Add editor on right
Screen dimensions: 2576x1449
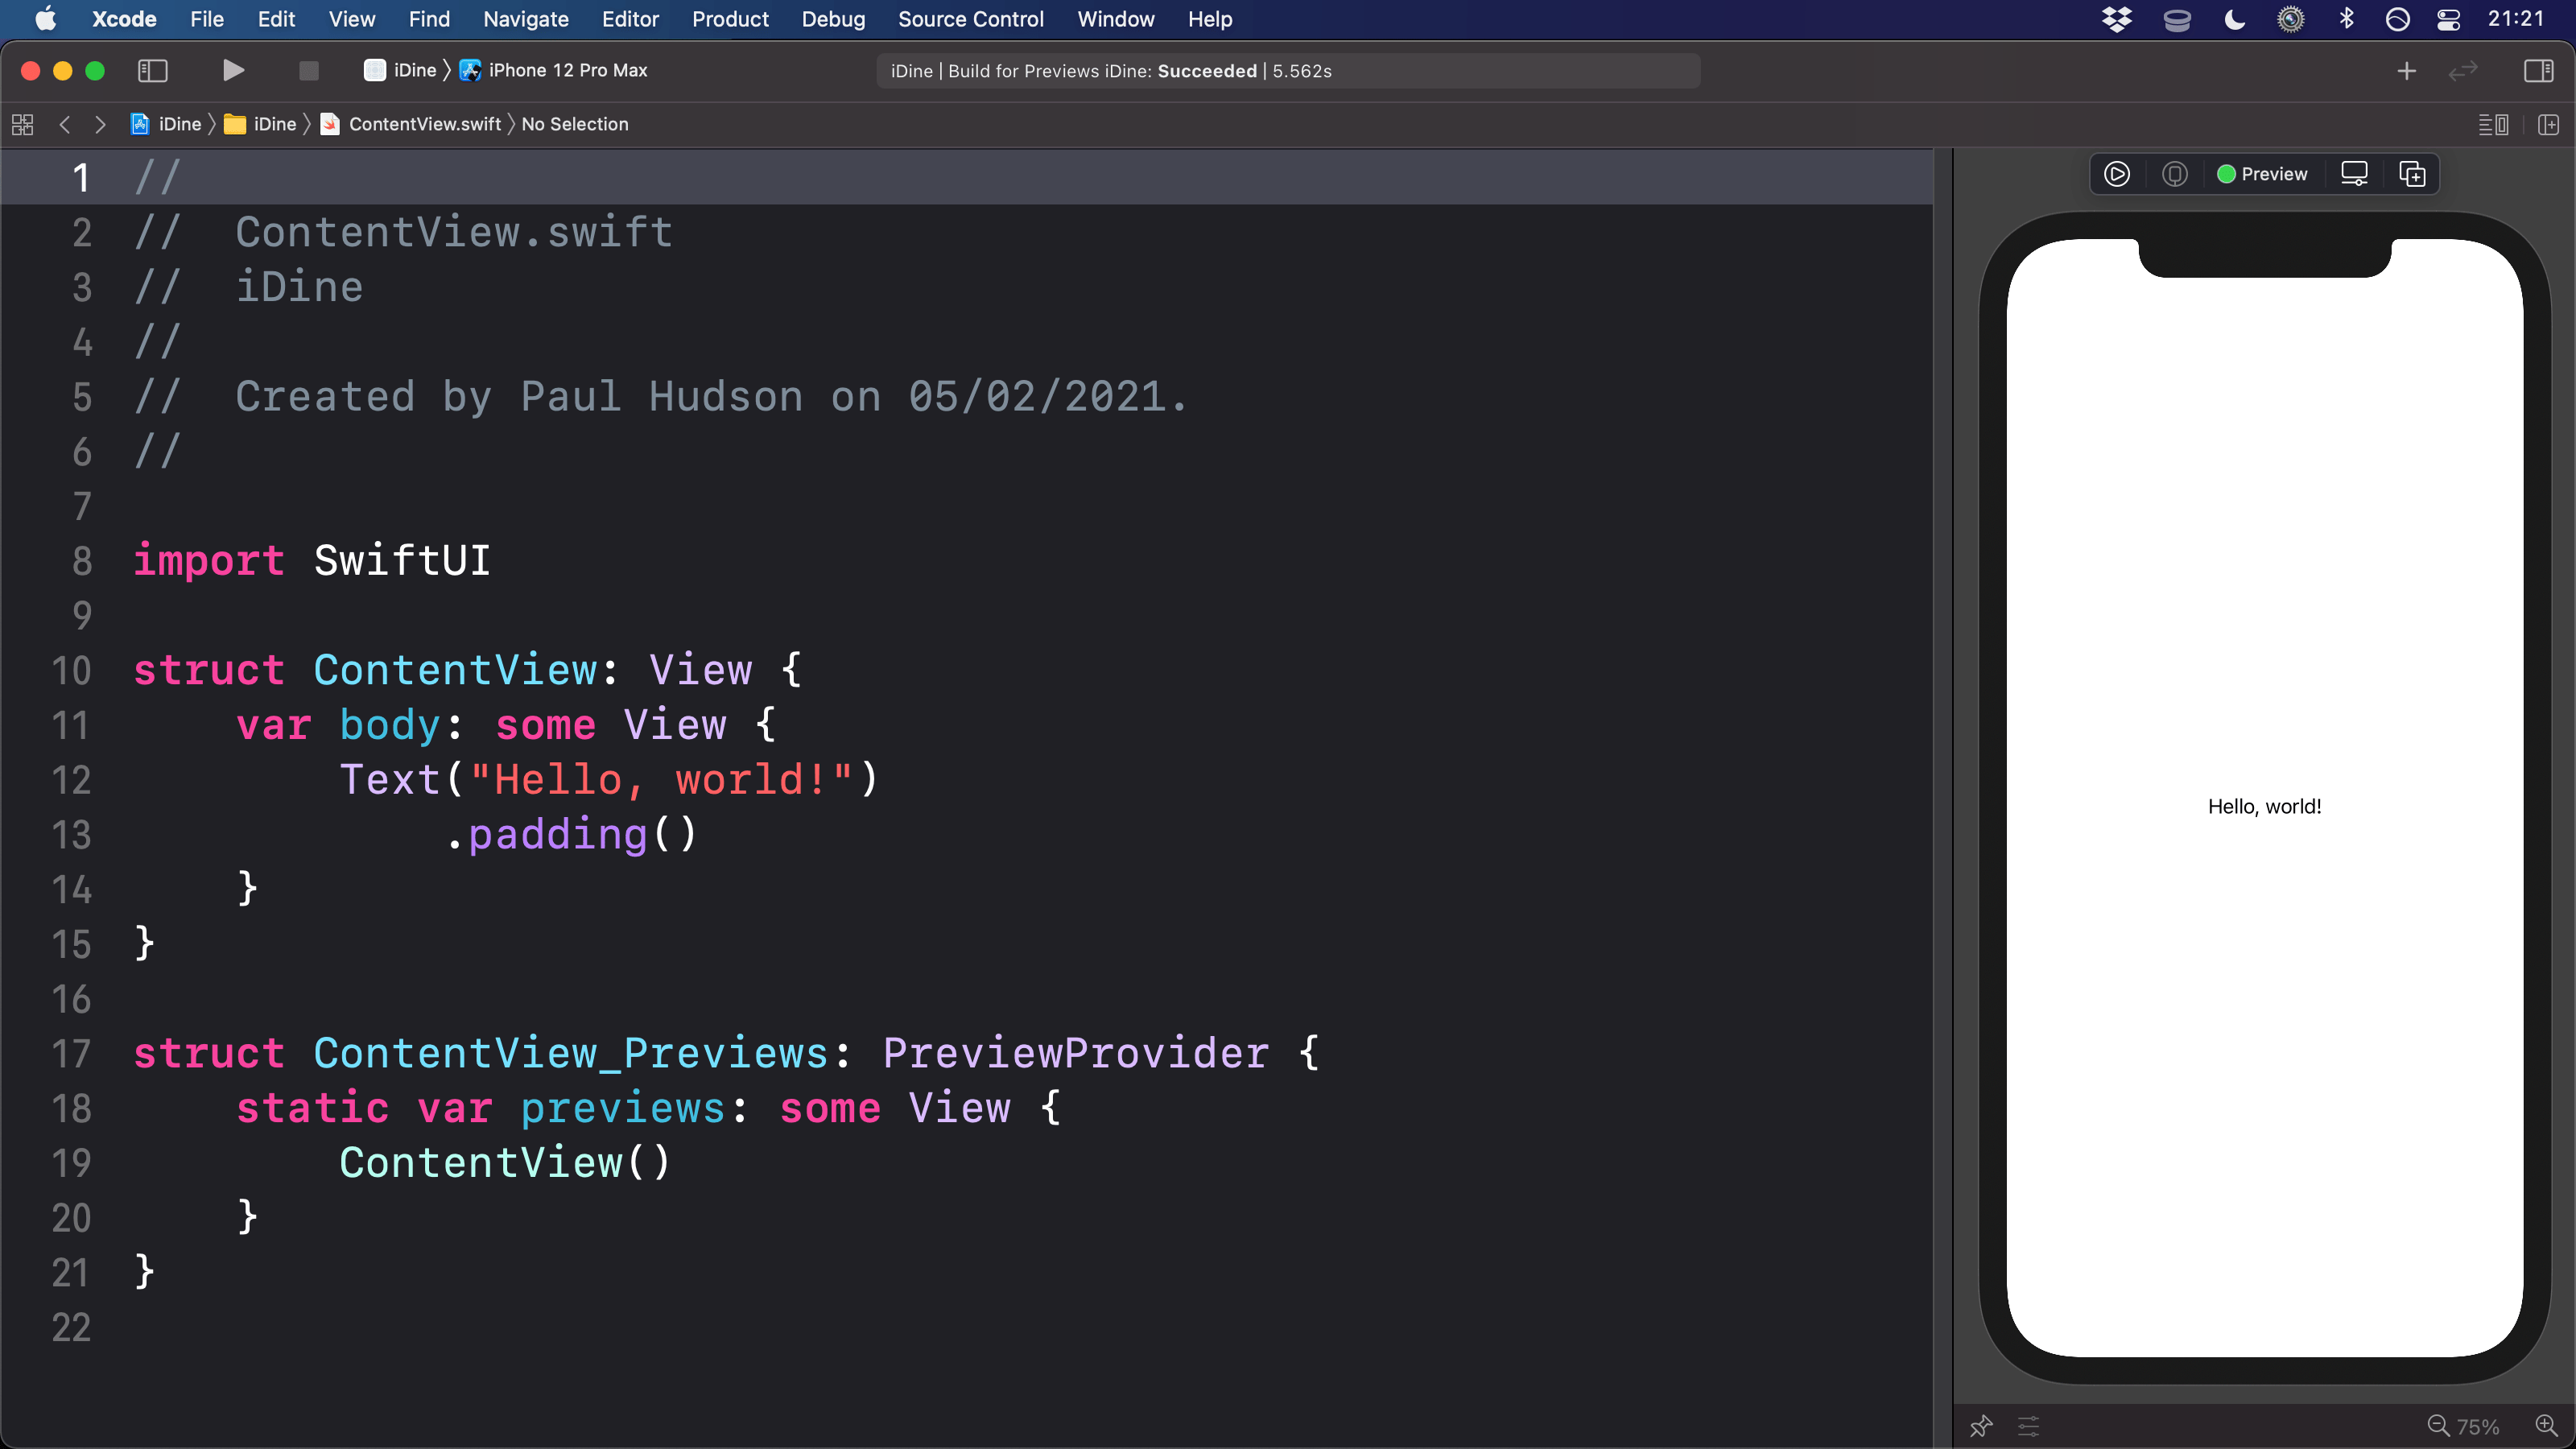point(2548,124)
